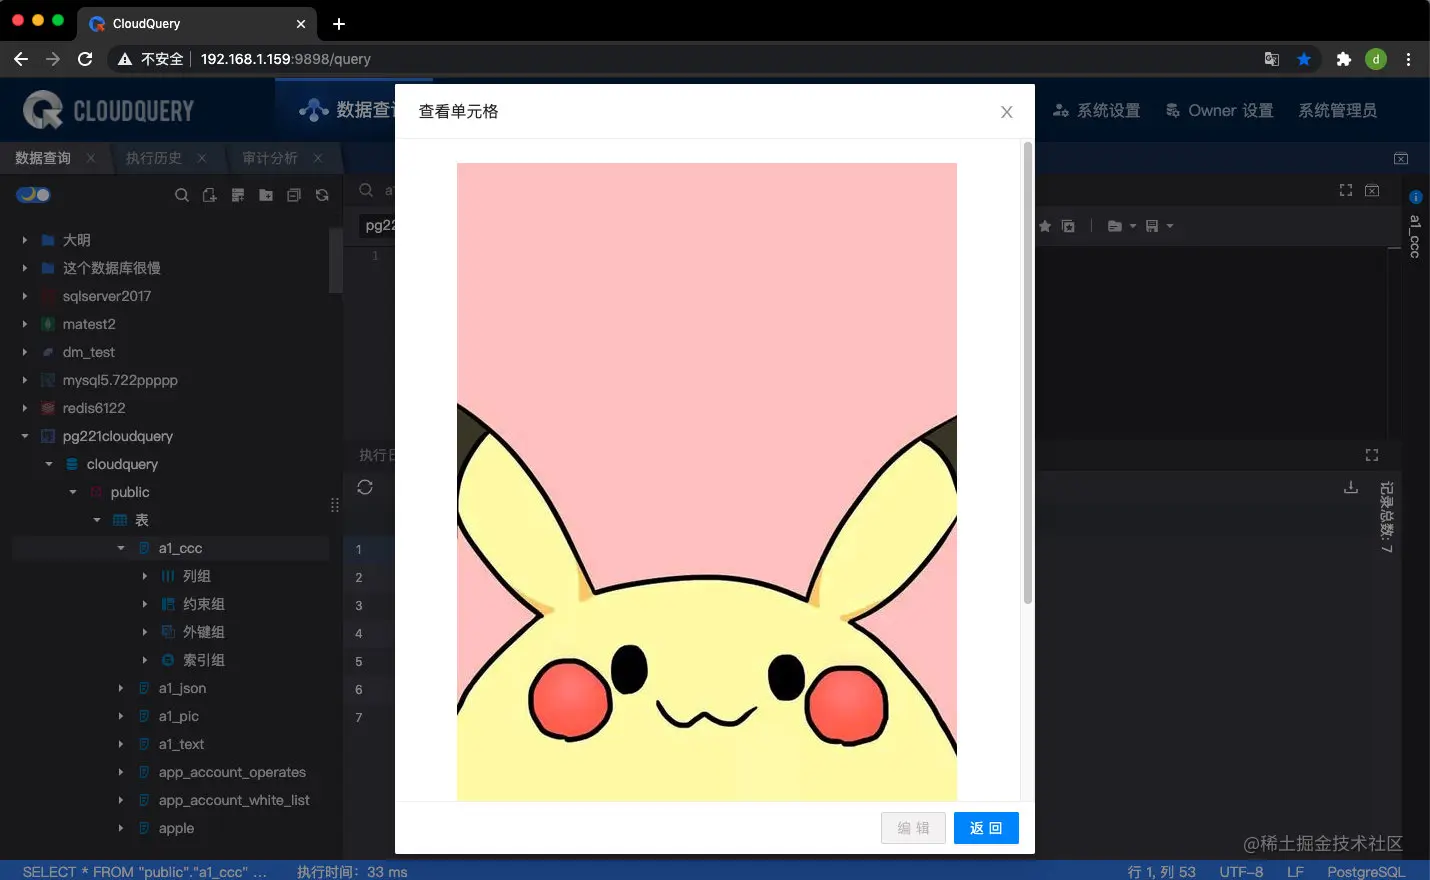Viewport: 1430px width, 880px height.
Task: Open the 系统管理员 user menu
Action: coord(1337,111)
